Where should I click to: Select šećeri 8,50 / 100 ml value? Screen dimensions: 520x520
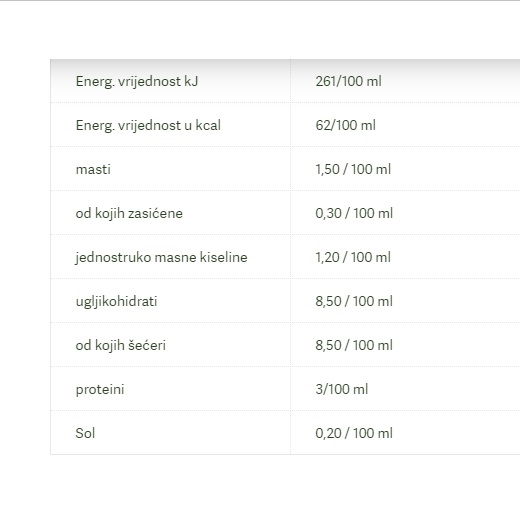354,345
